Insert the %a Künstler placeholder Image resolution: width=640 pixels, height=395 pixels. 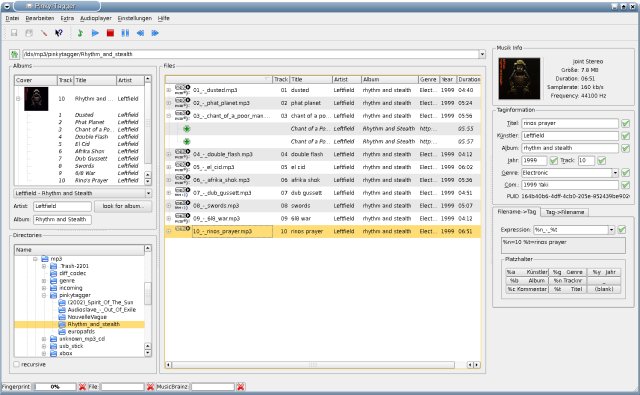527,272
